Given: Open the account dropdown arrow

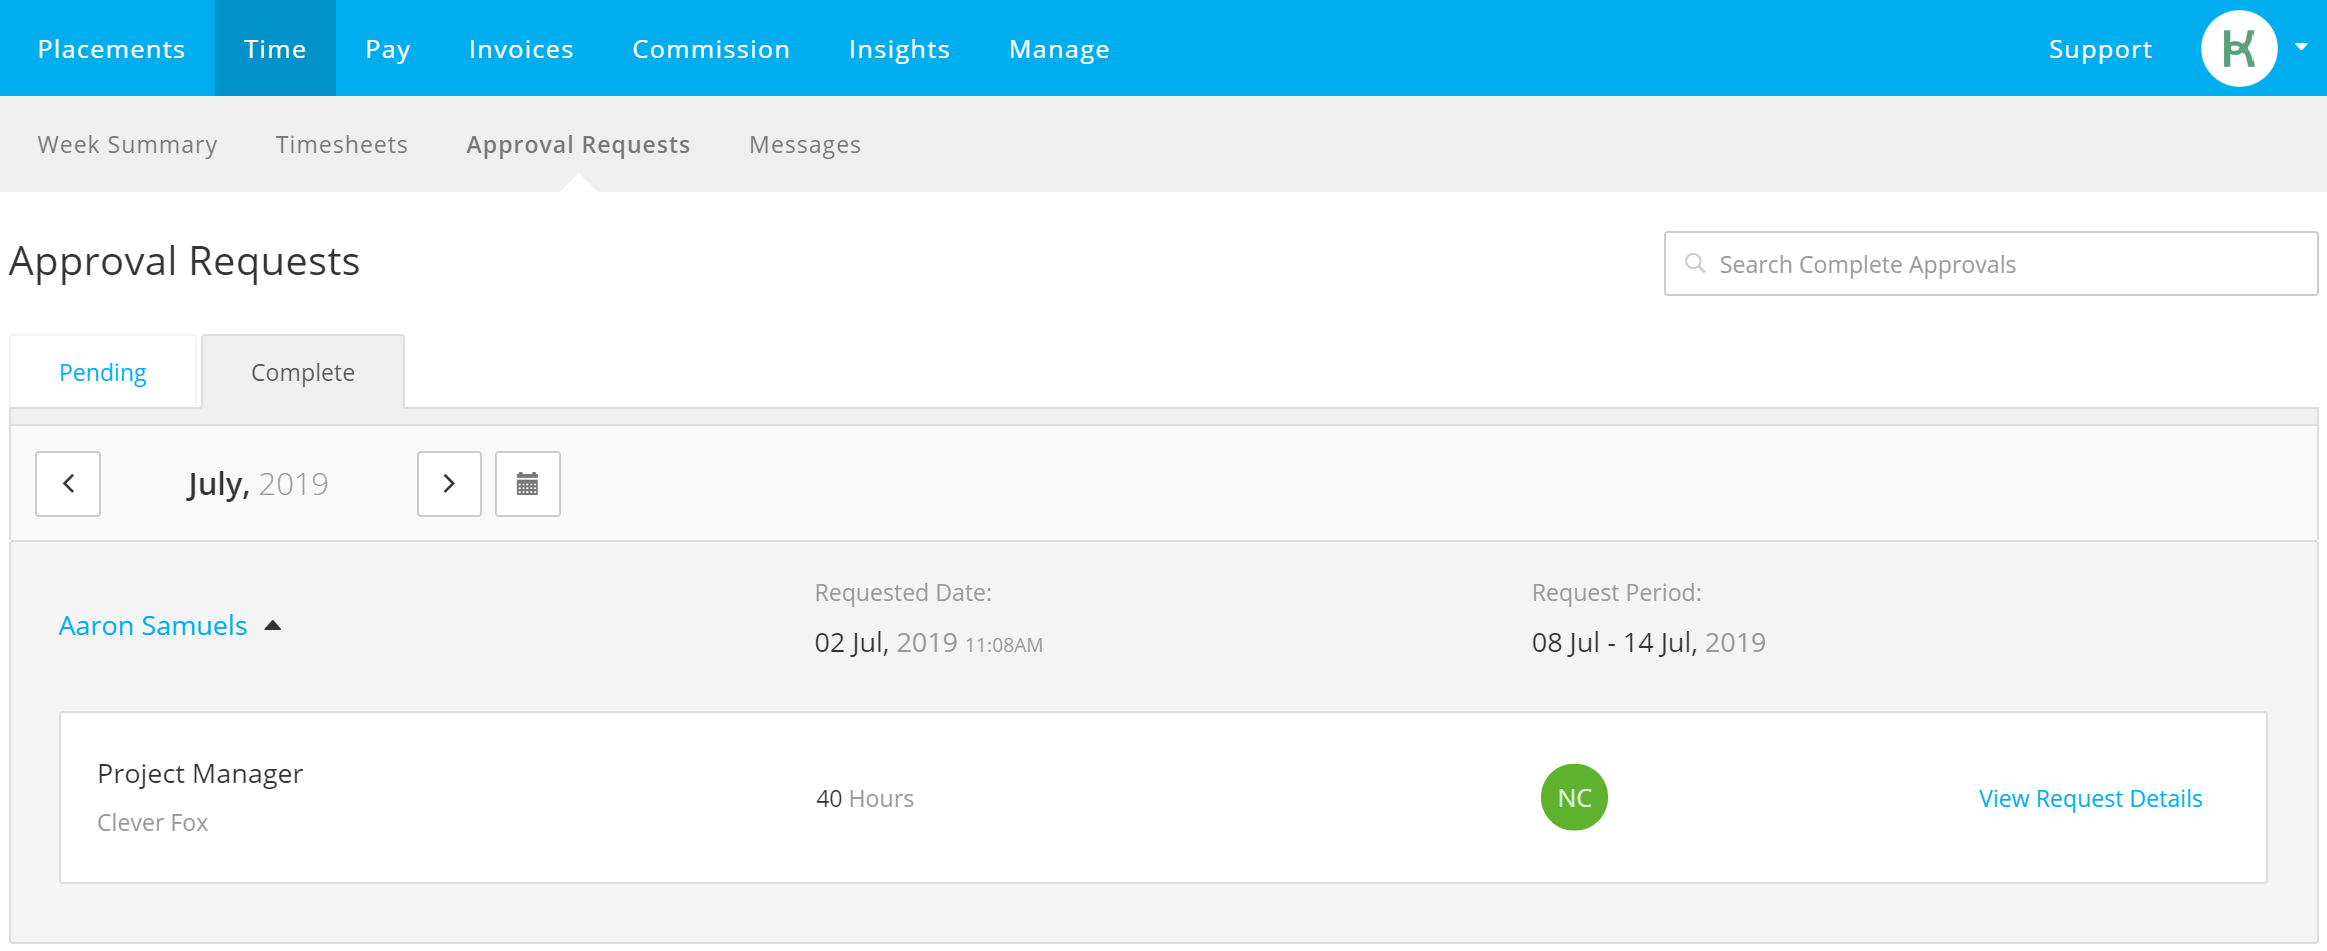Looking at the screenshot, I should pyautogui.click(x=2301, y=47).
